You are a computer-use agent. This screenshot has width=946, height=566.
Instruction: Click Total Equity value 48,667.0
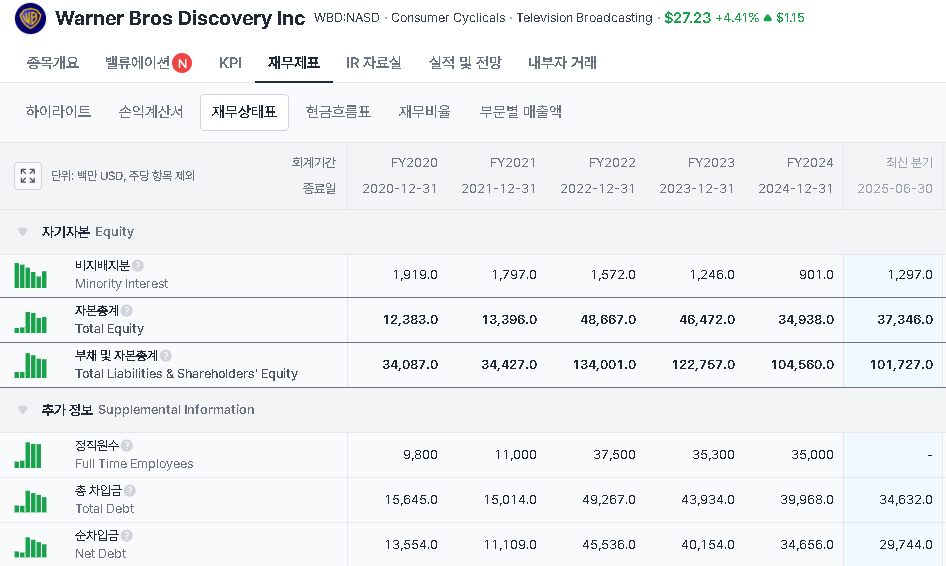(x=608, y=320)
